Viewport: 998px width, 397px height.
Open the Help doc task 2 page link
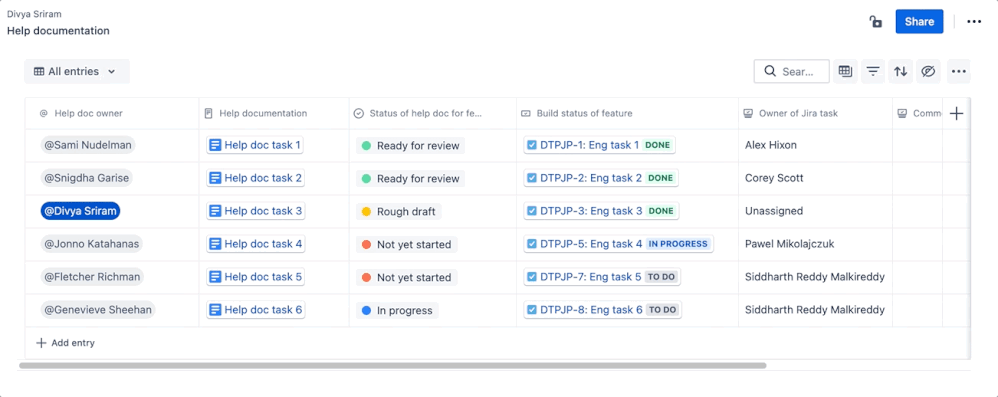click(x=255, y=178)
